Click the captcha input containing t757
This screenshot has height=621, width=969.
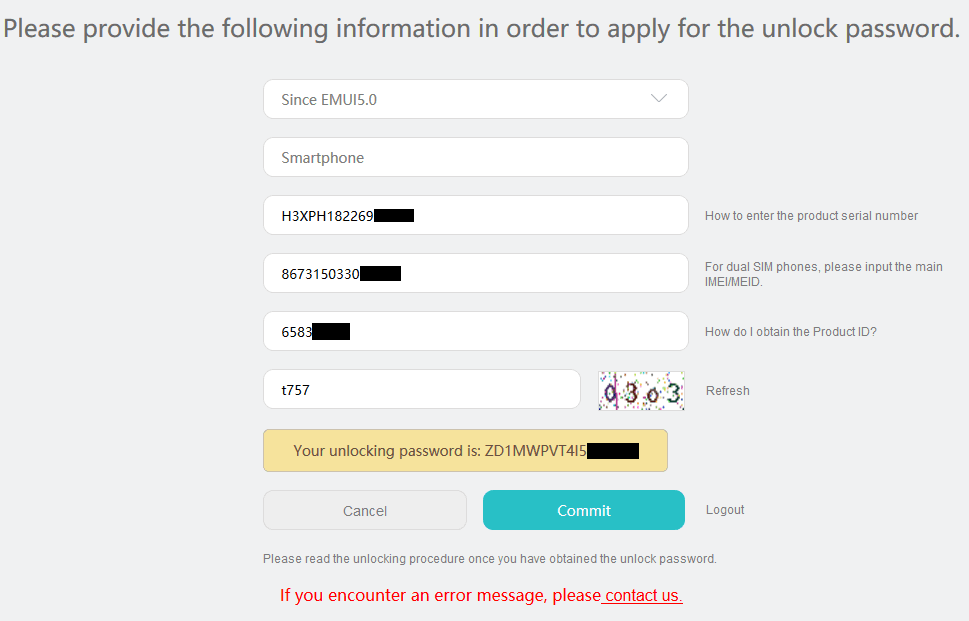(x=422, y=389)
